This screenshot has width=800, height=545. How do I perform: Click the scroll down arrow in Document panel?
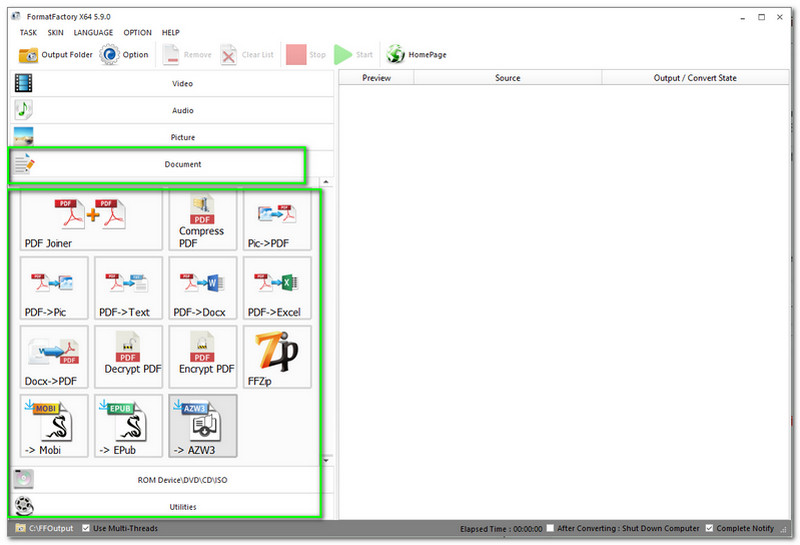326,460
